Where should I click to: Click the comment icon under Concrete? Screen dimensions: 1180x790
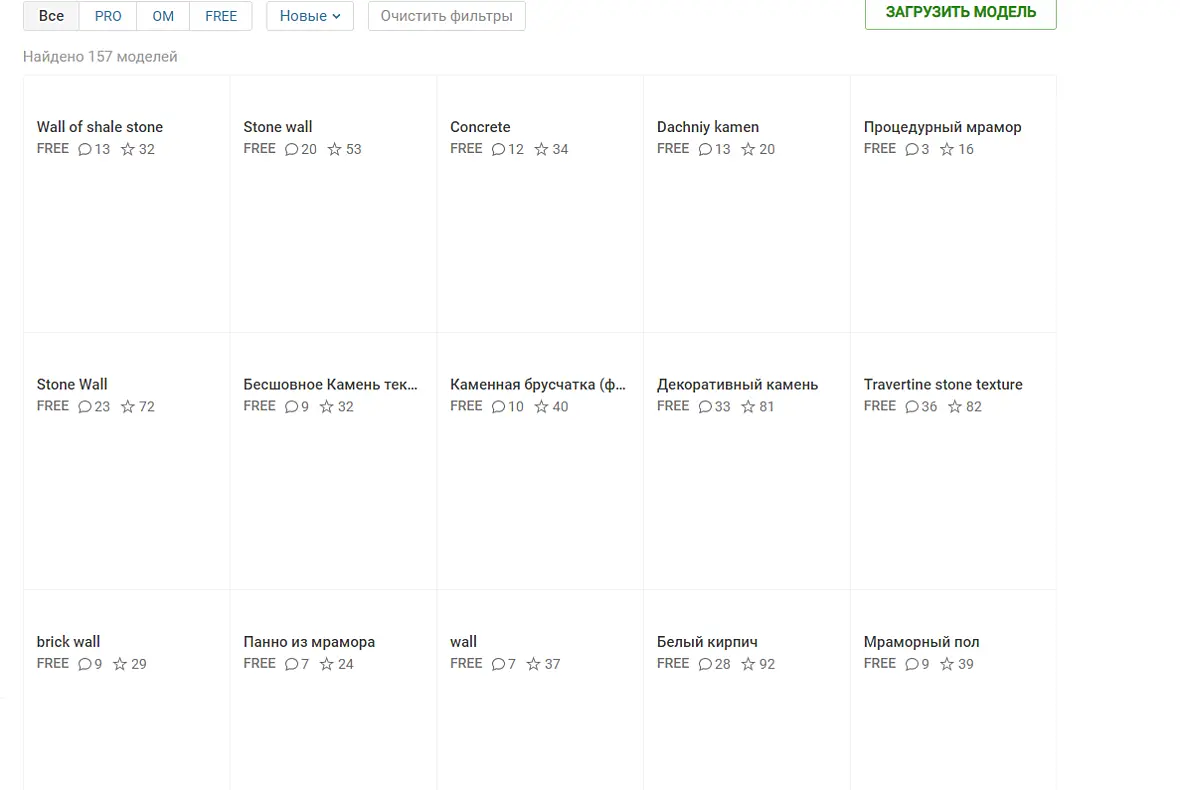(x=498, y=149)
